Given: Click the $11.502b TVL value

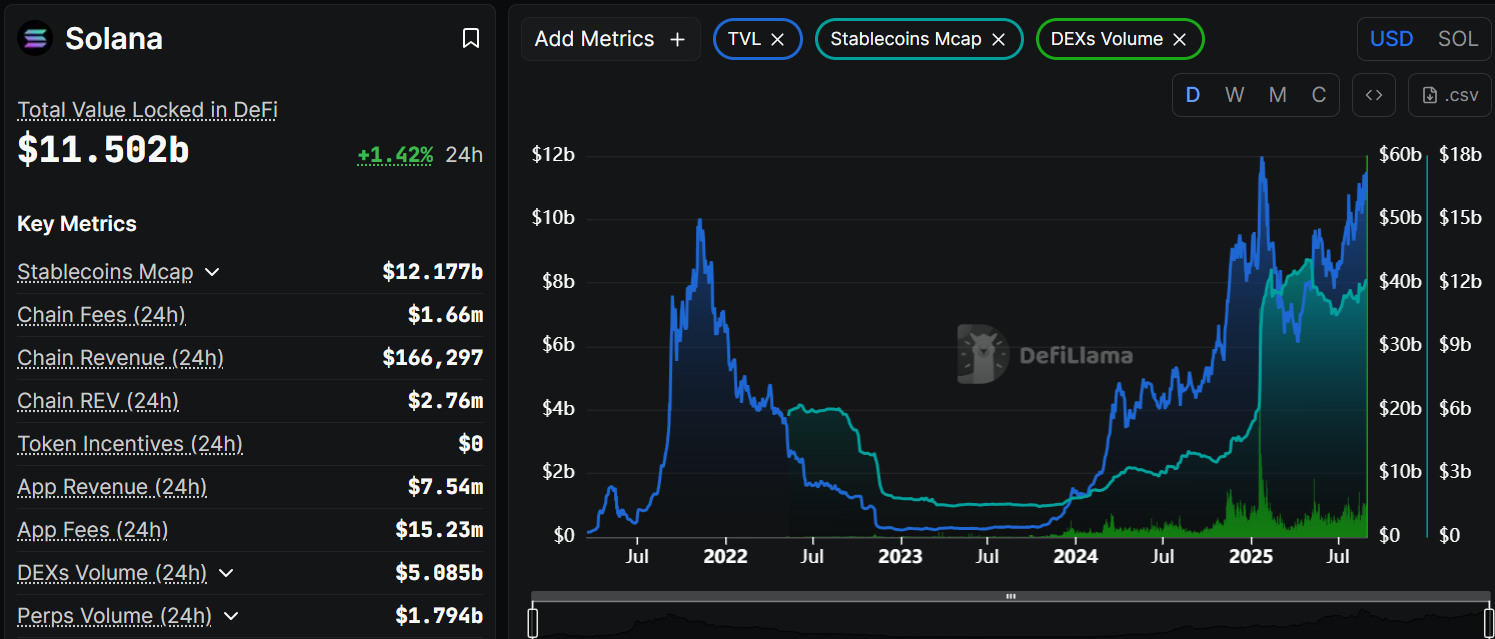Looking at the screenshot, I should 103,150.
